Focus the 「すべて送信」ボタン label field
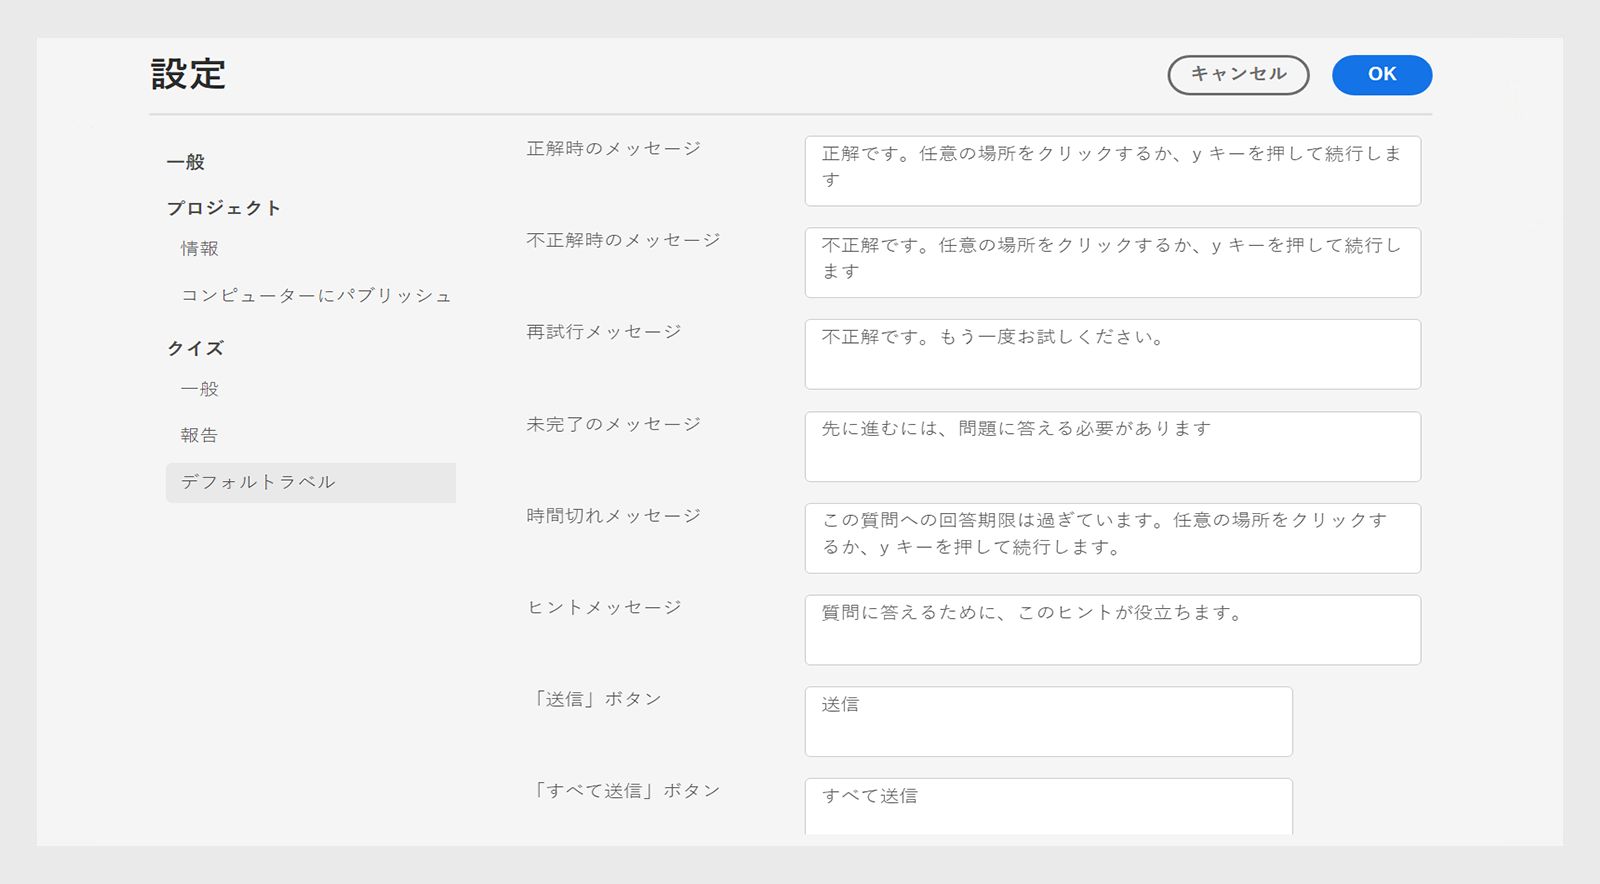The height and width of the screenshot is (884, 1600). (1048, 806)
